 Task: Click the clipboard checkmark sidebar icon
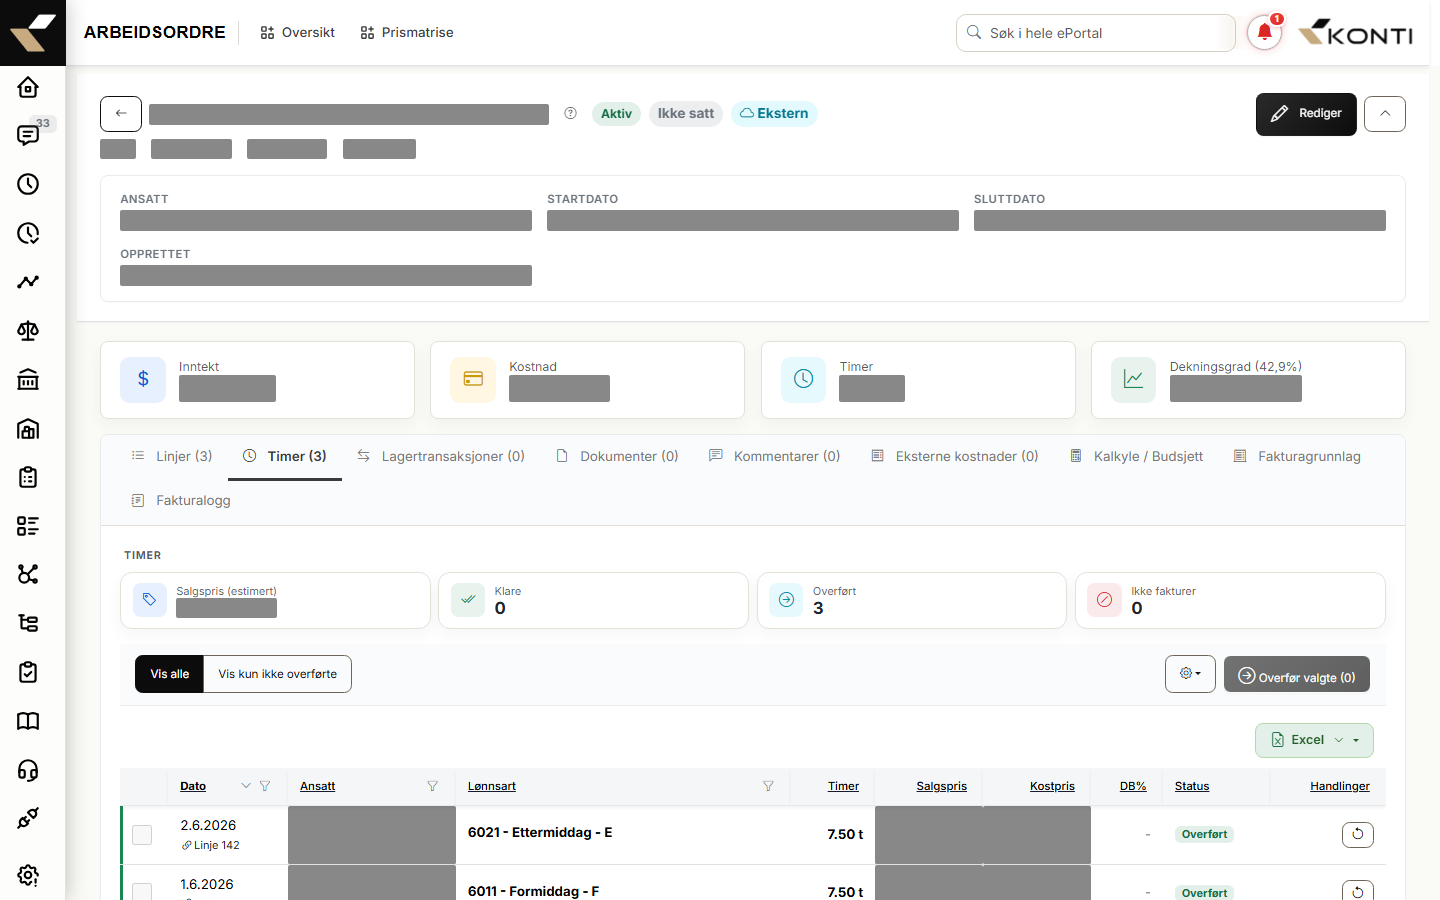tap(28, 672)
